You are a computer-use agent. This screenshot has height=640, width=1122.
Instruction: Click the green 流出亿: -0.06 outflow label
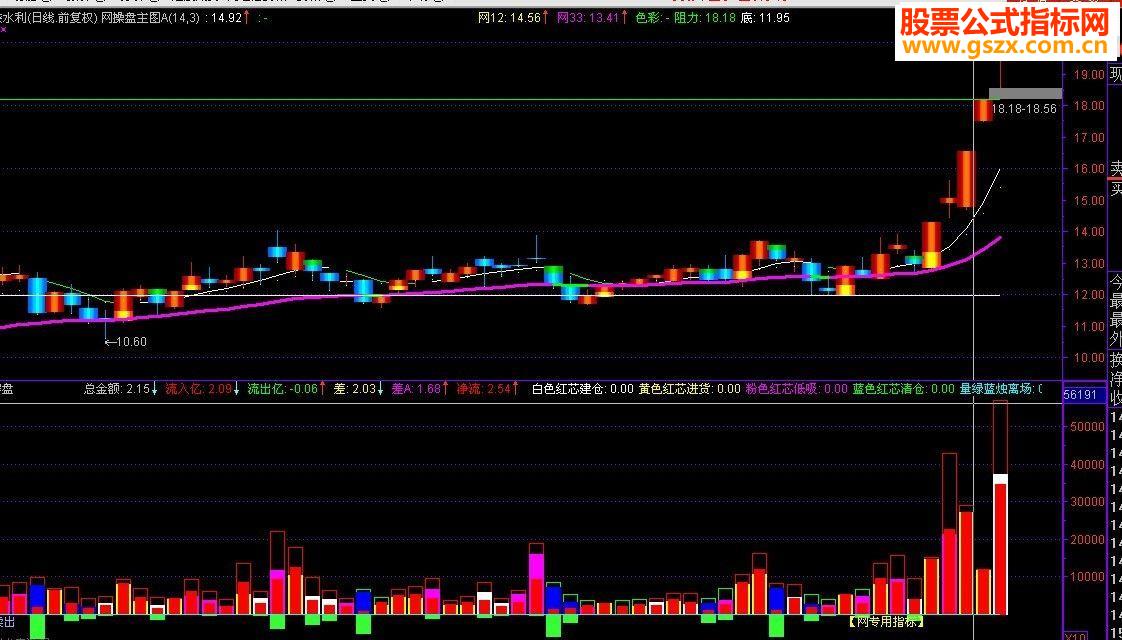[282, 389]
